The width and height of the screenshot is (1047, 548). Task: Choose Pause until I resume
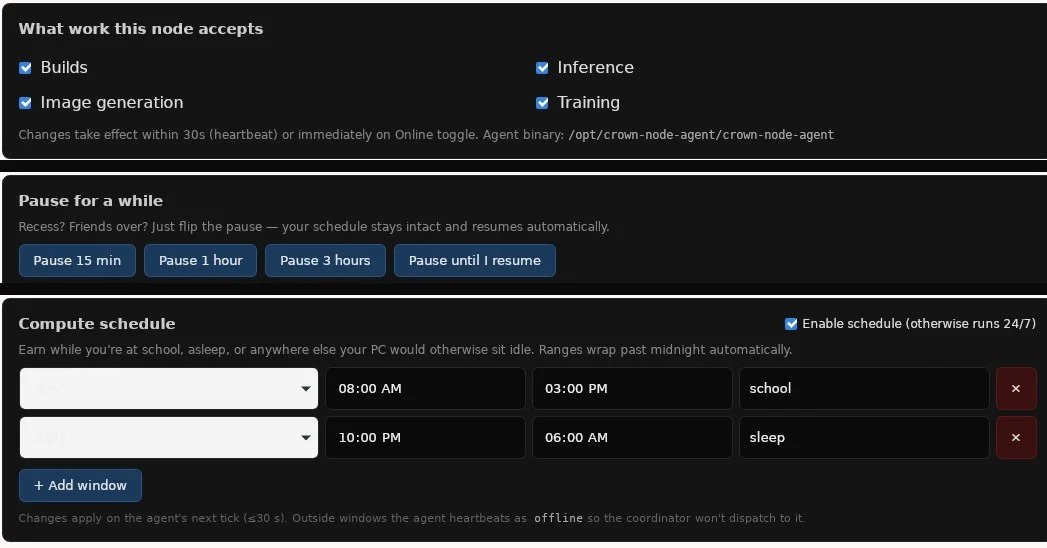click(475, 260)
